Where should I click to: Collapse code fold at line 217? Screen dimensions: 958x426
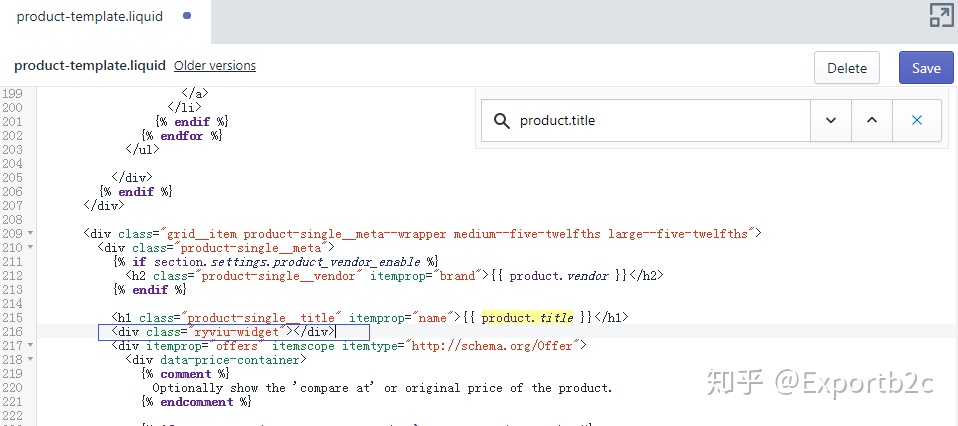pyautogui.click(x=30, y=346)
